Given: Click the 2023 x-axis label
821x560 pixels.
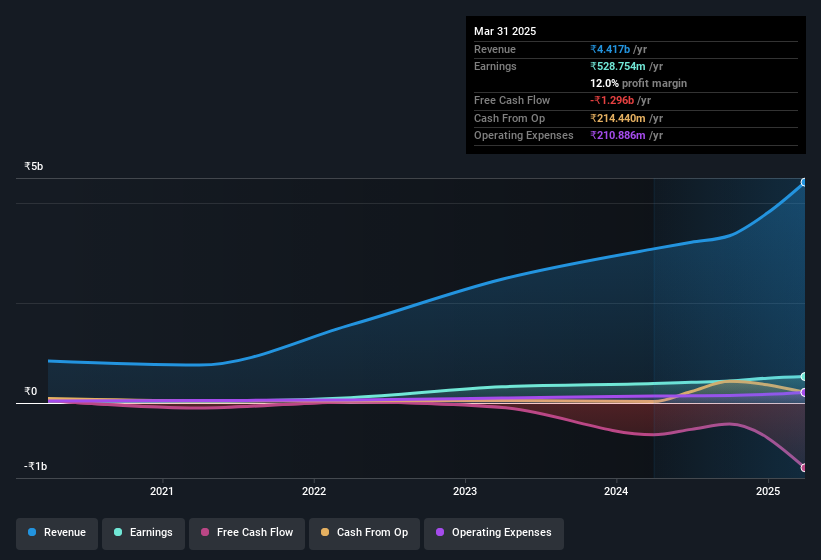Looking at the screenshot, I should (x=465, y=491).
